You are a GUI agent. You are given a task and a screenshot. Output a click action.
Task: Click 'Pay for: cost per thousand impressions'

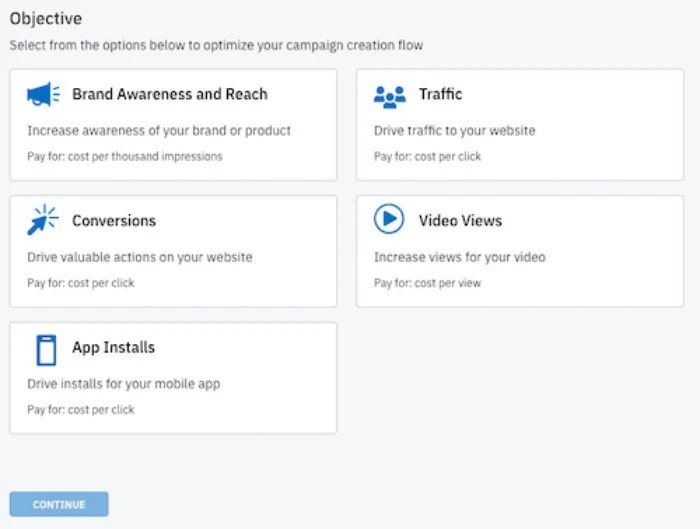(124, 157)
